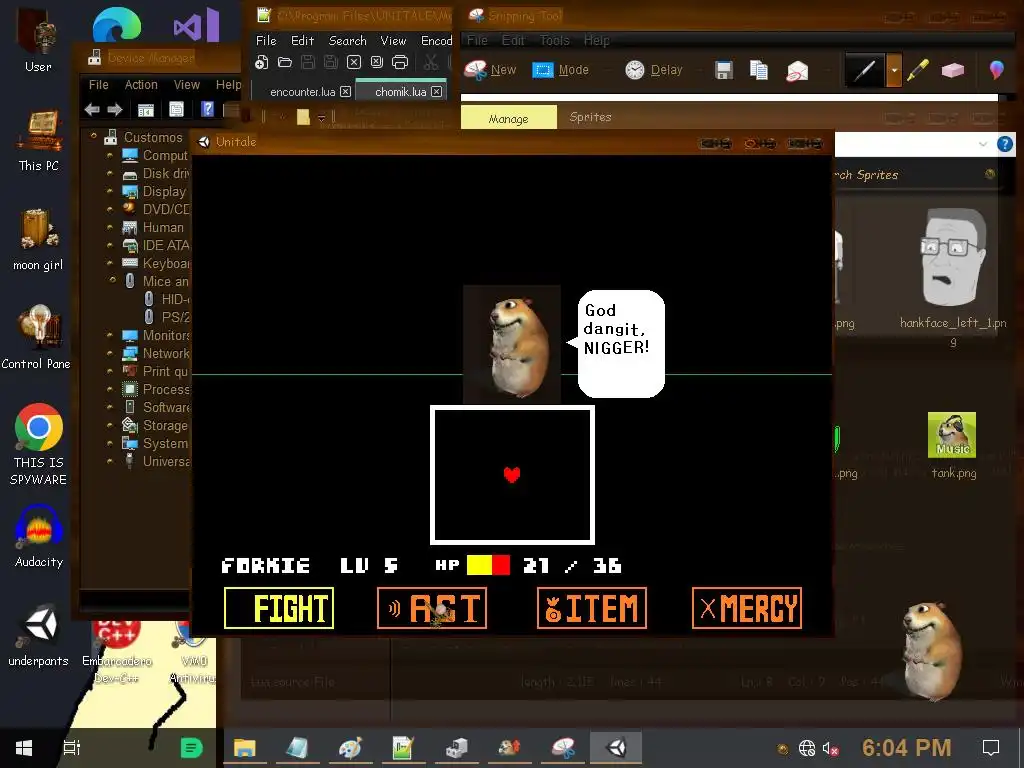
Task: Select the PS/2 mouse device entry
Action: pyautogui.click(x=167, y=317)
